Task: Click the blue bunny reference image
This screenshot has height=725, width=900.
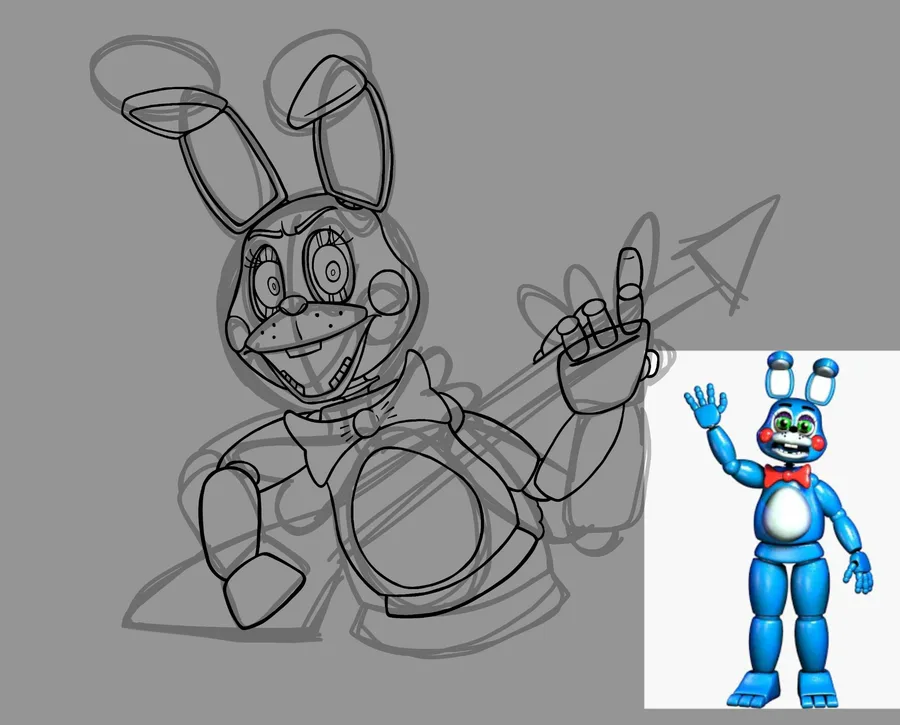Action: pyautogui.click(x=772, y=529)
